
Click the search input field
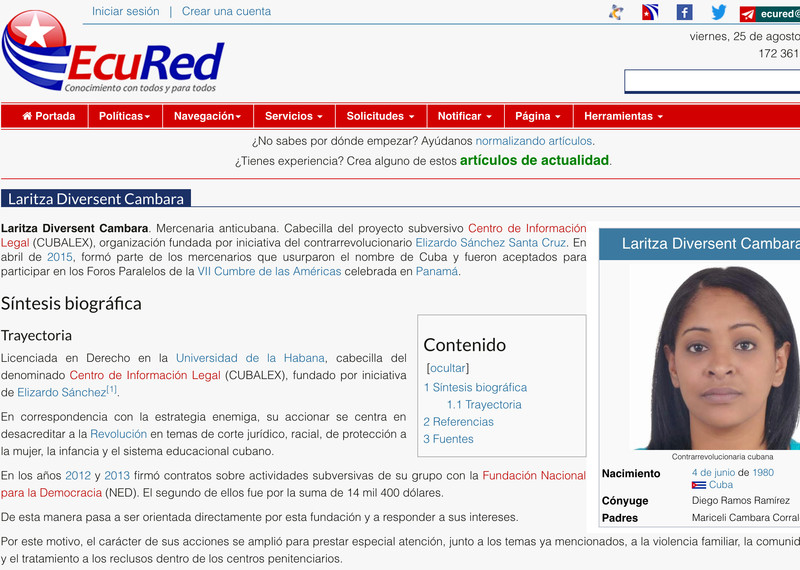[x=712, y=81]
